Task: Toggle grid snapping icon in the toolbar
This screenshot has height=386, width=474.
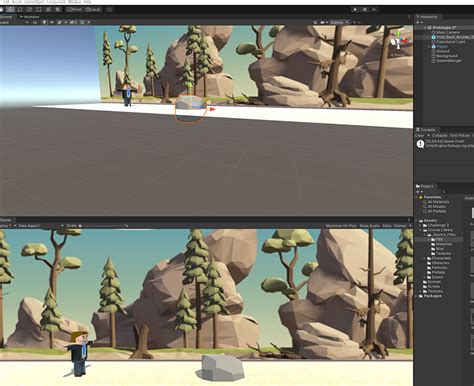Action: [109, 9]
